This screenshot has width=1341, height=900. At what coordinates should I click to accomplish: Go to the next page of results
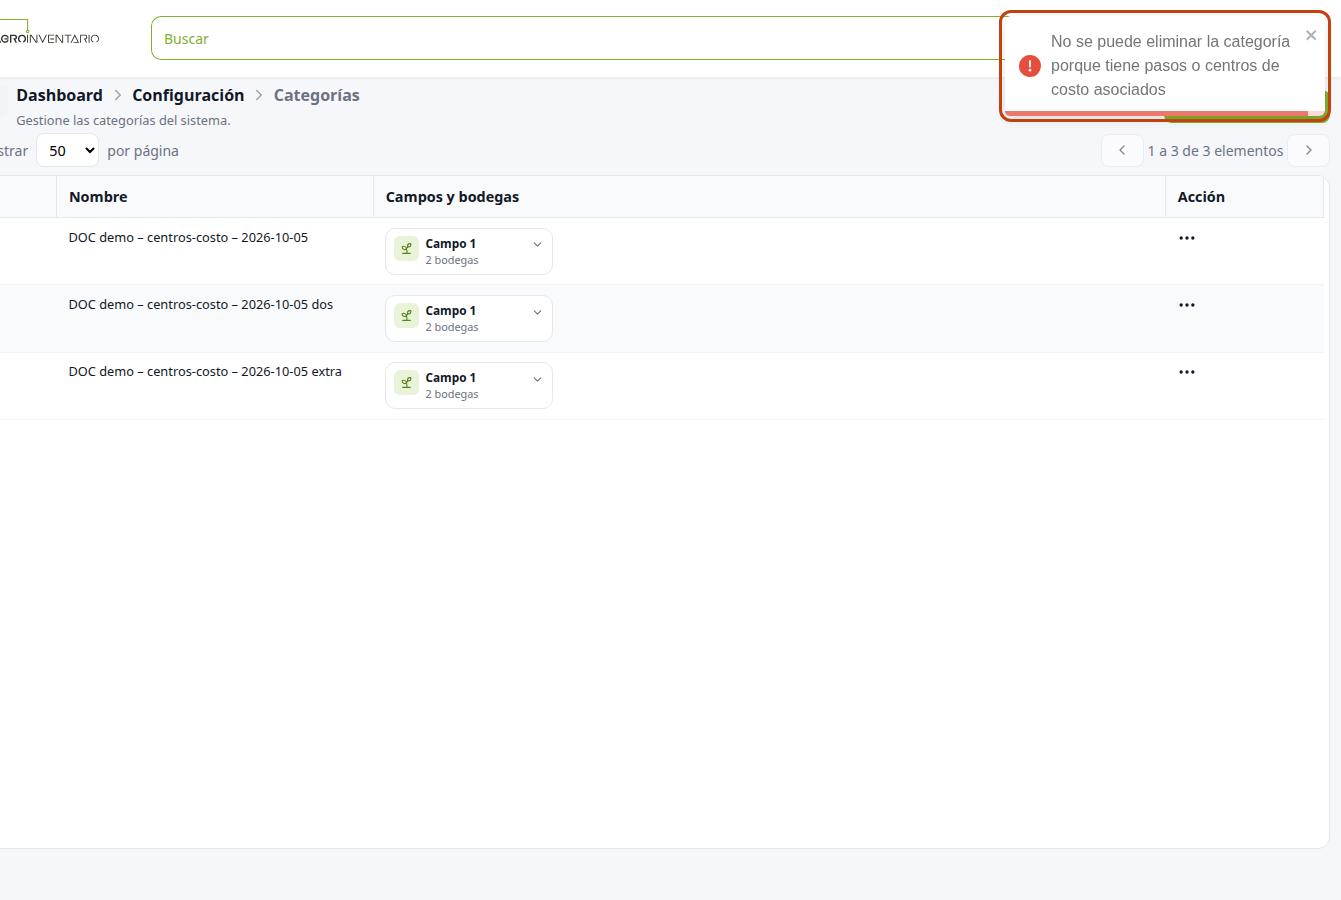(1308, 150)
